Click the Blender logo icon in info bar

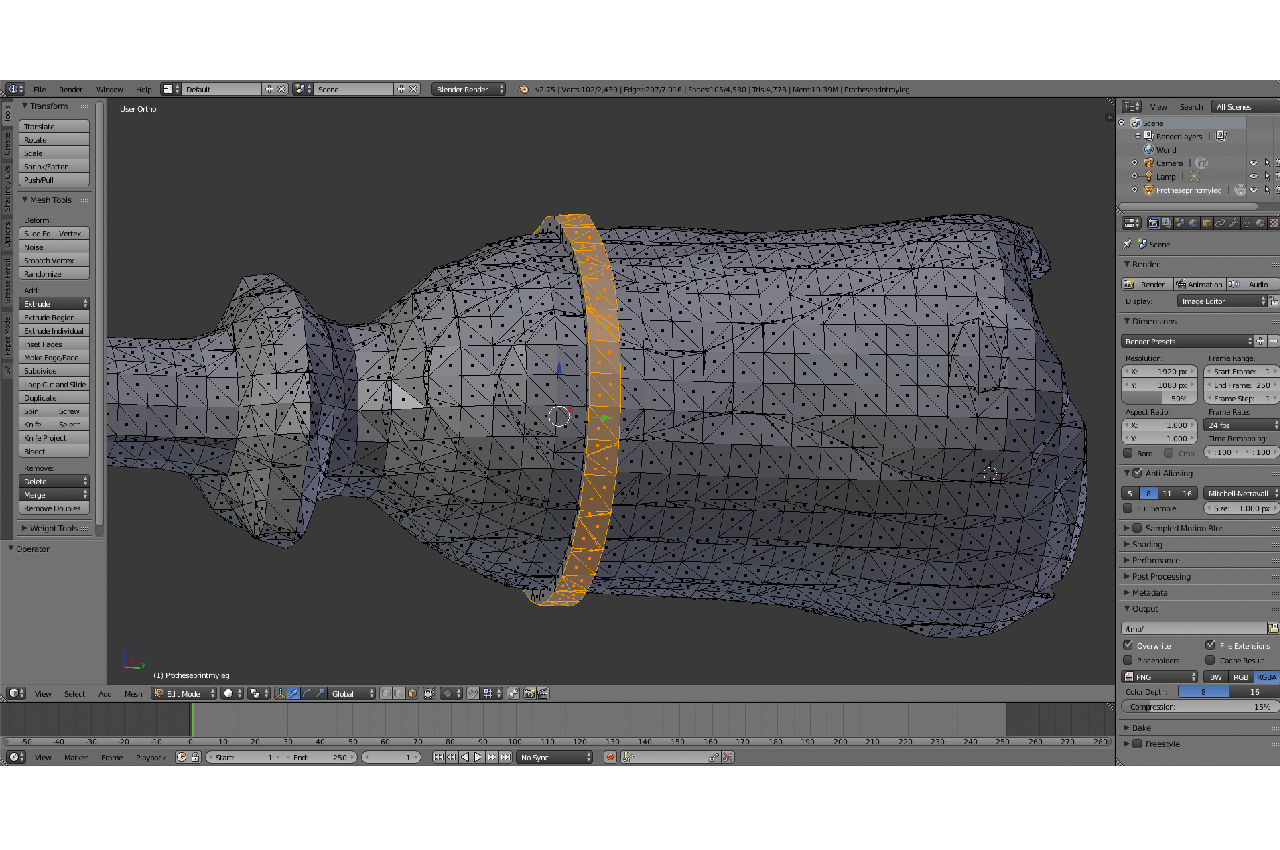(x=523, y=89)
